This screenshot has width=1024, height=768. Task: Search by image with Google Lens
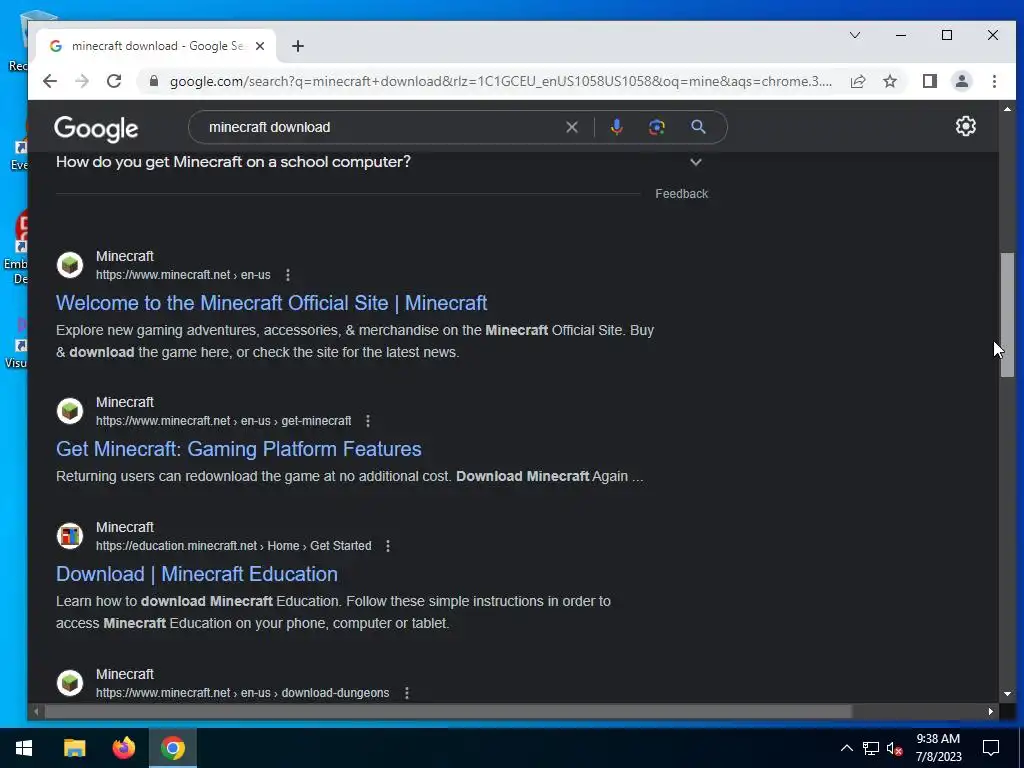point(656,127)
